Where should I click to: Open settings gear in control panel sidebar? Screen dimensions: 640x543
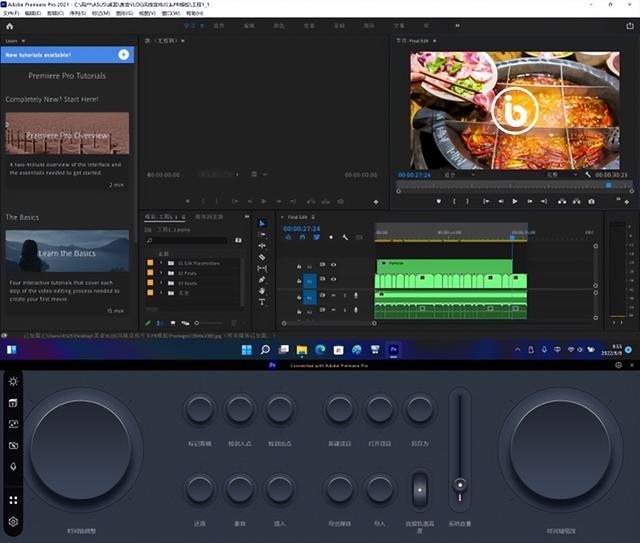(13, 521)
